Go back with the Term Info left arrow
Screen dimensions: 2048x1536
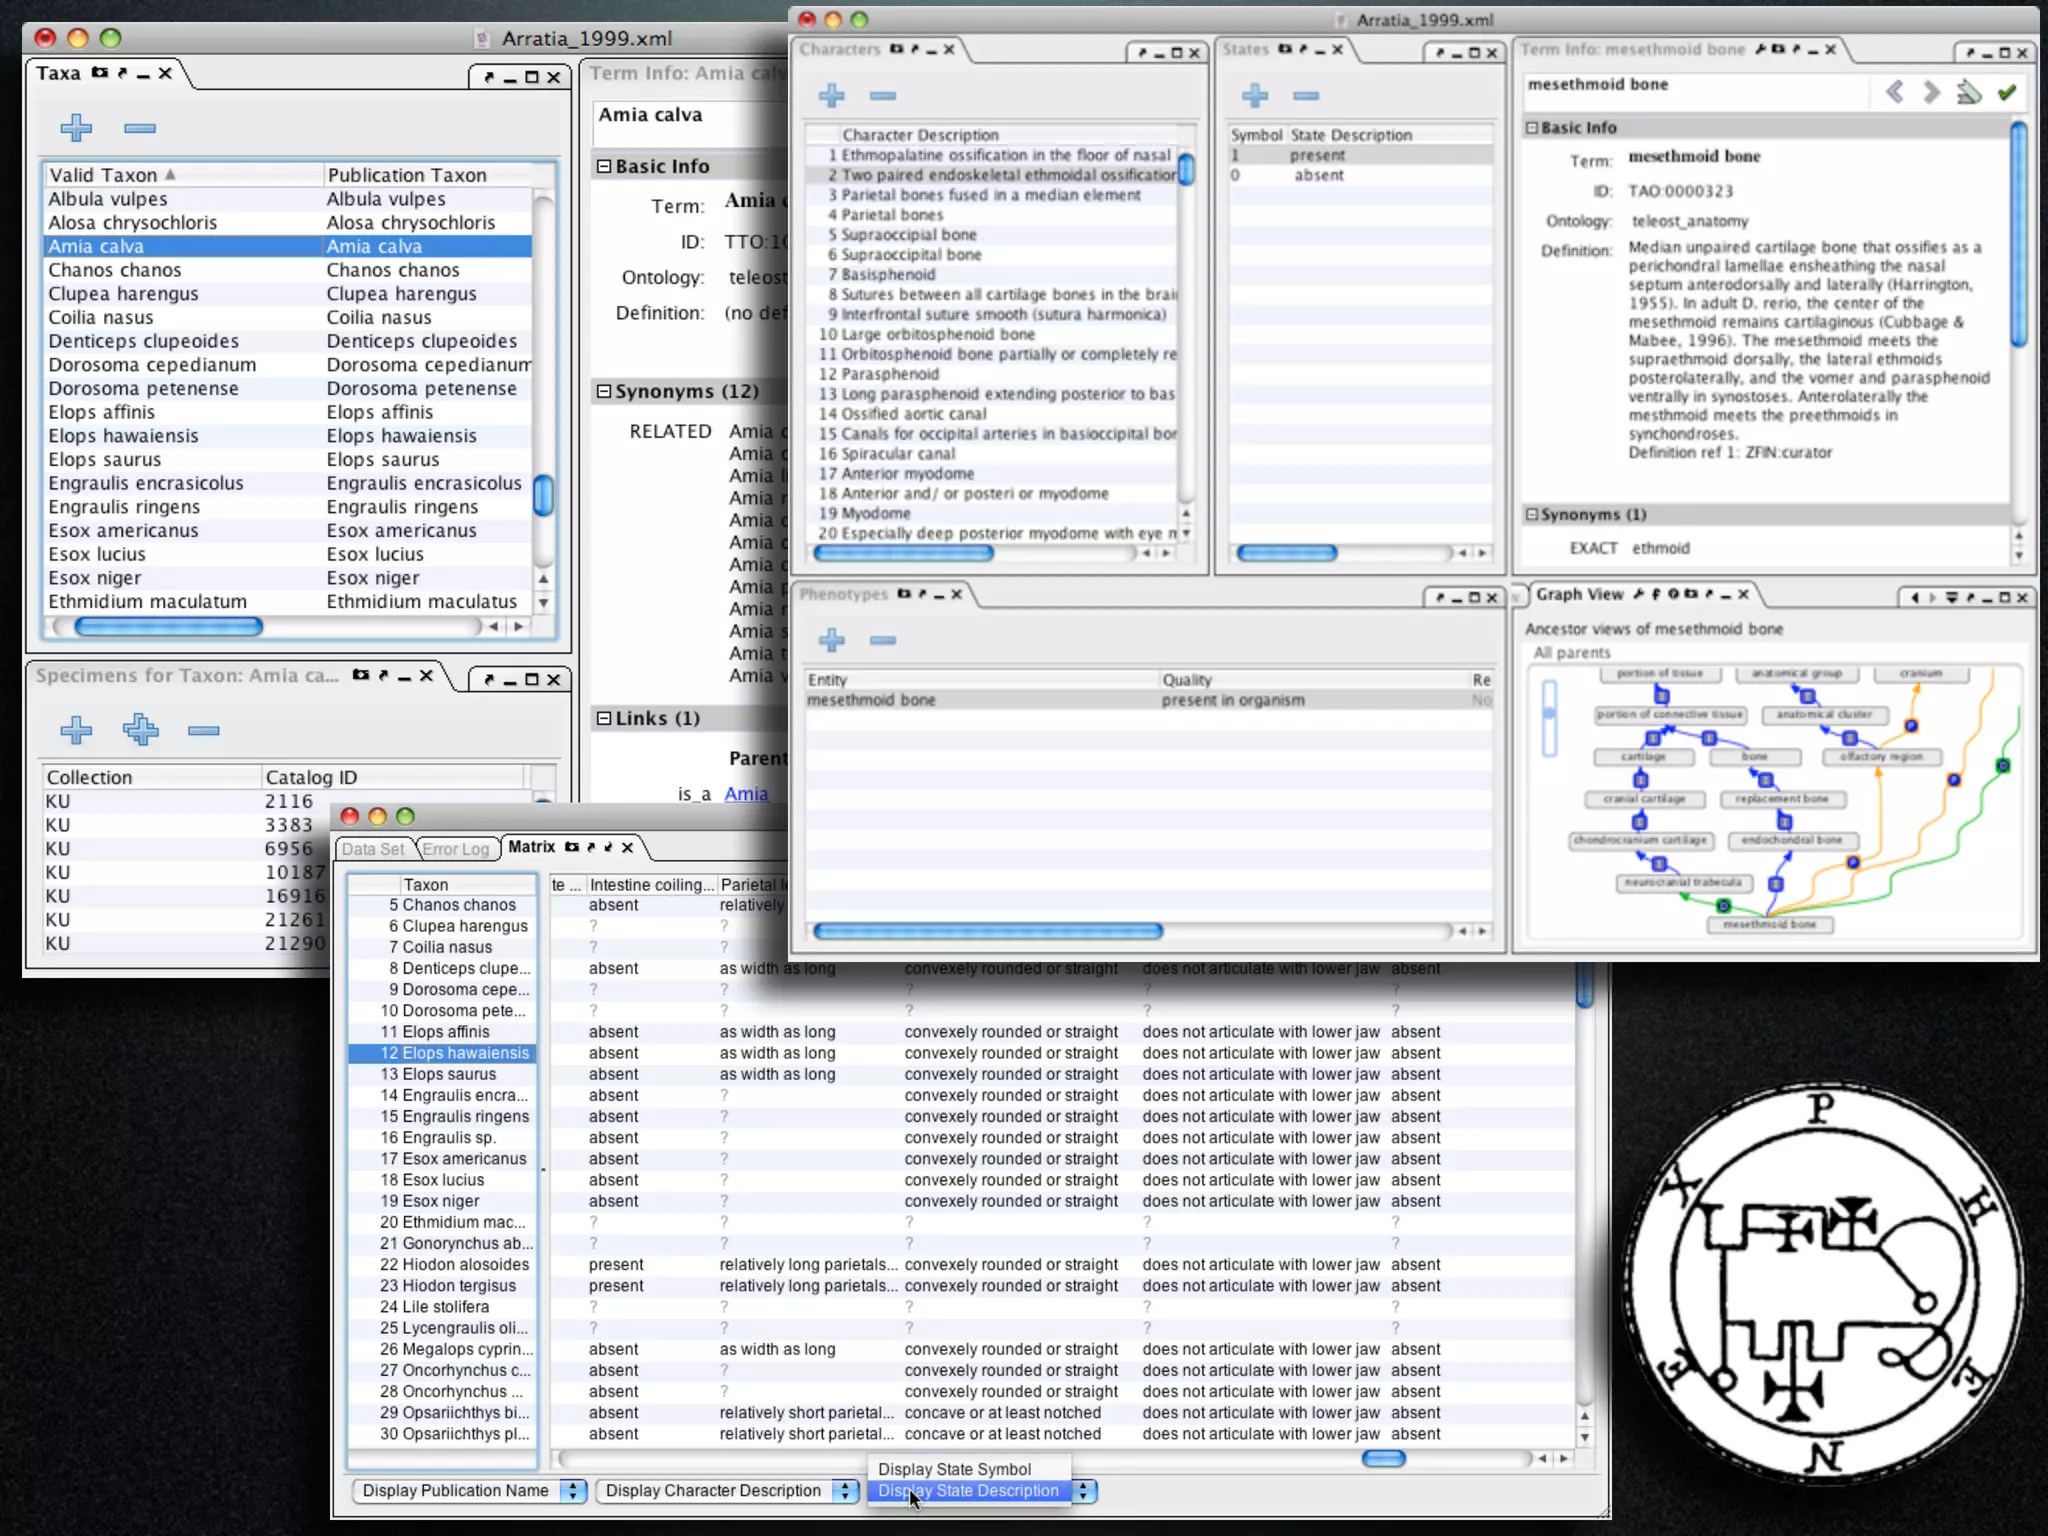(1894, 93)
